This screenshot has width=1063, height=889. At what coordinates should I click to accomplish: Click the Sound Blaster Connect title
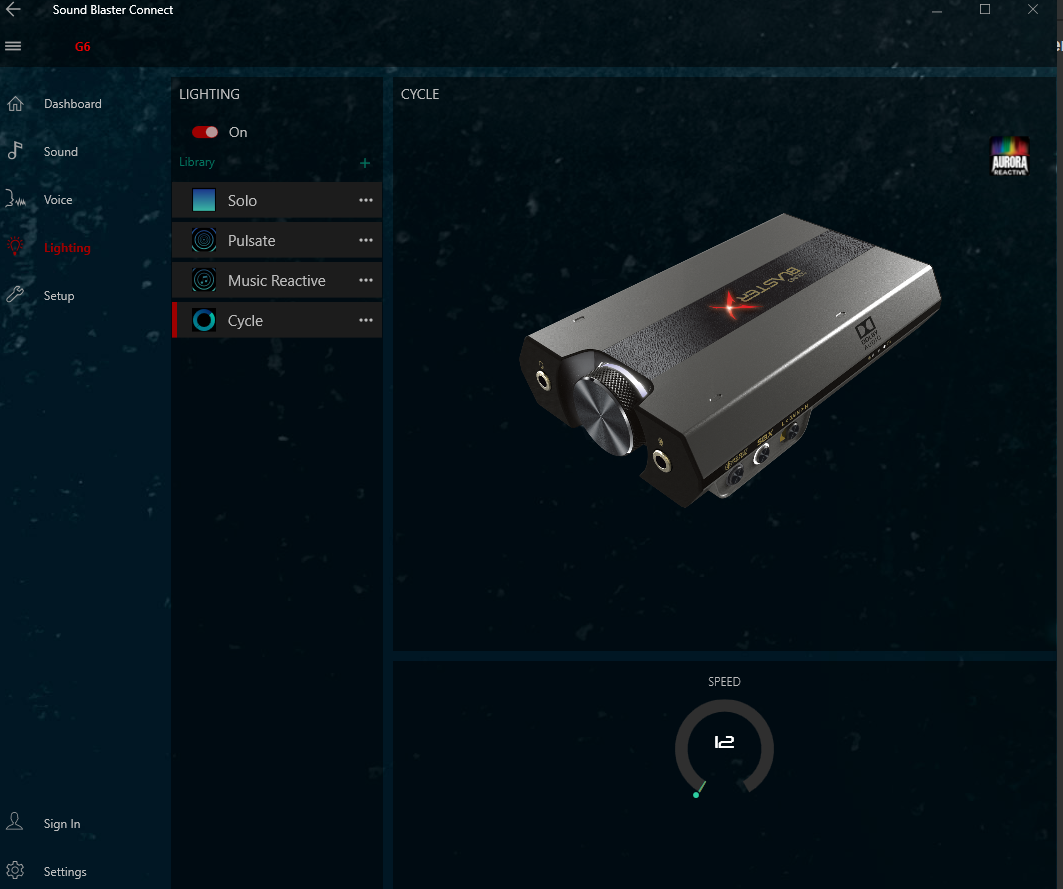point(113,10)
